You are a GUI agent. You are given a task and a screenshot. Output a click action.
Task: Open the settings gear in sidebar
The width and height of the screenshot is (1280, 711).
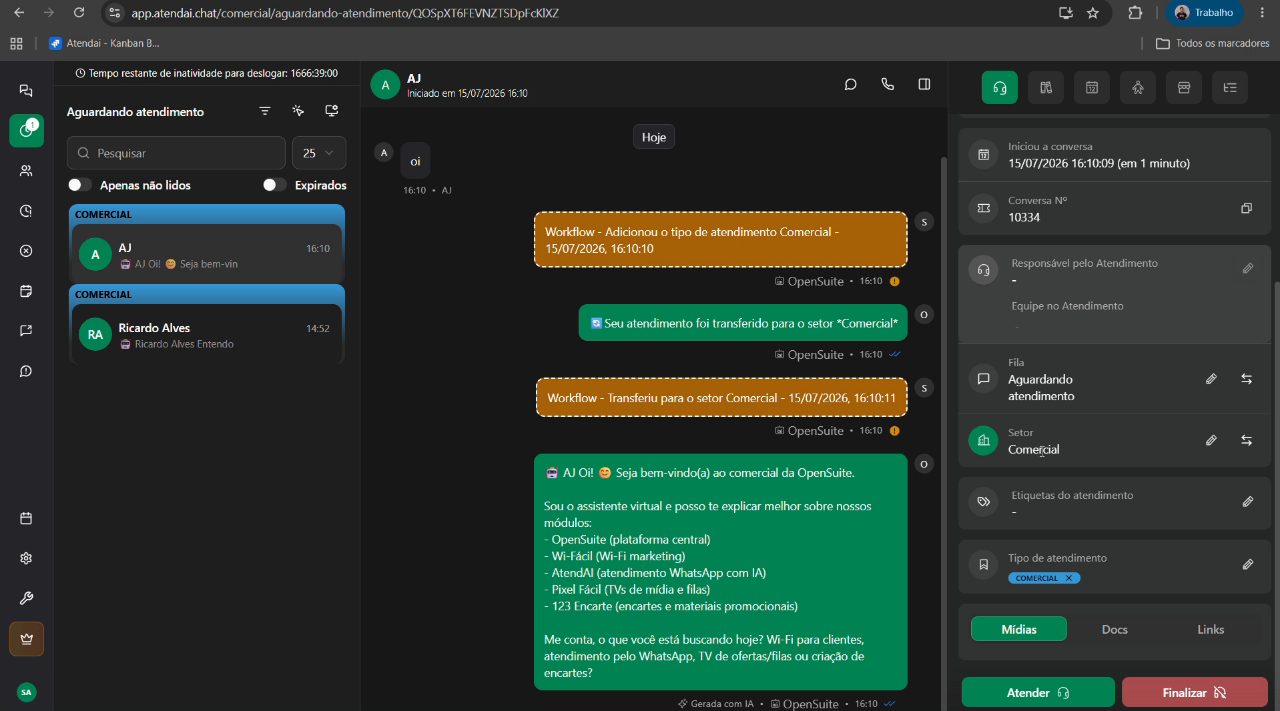26,558
